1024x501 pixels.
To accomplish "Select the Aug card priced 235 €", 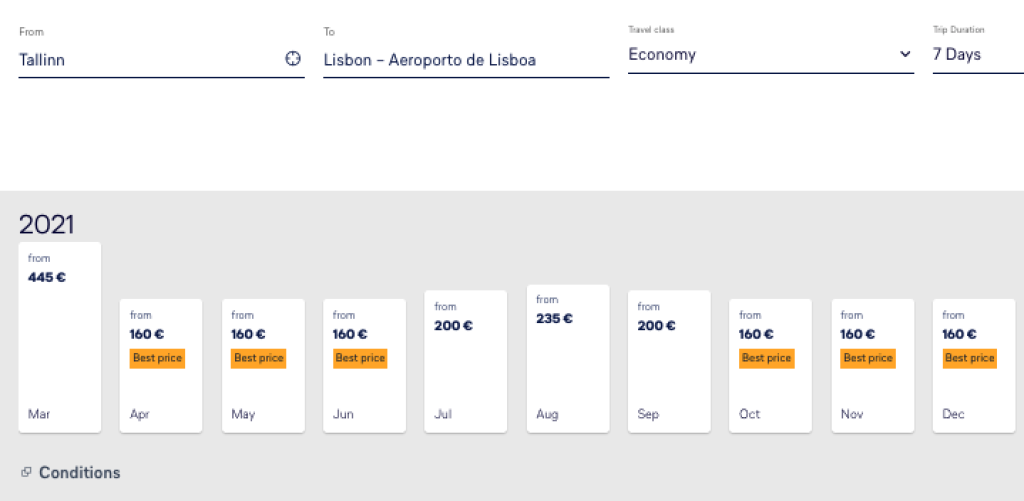I will click(567, 358).
